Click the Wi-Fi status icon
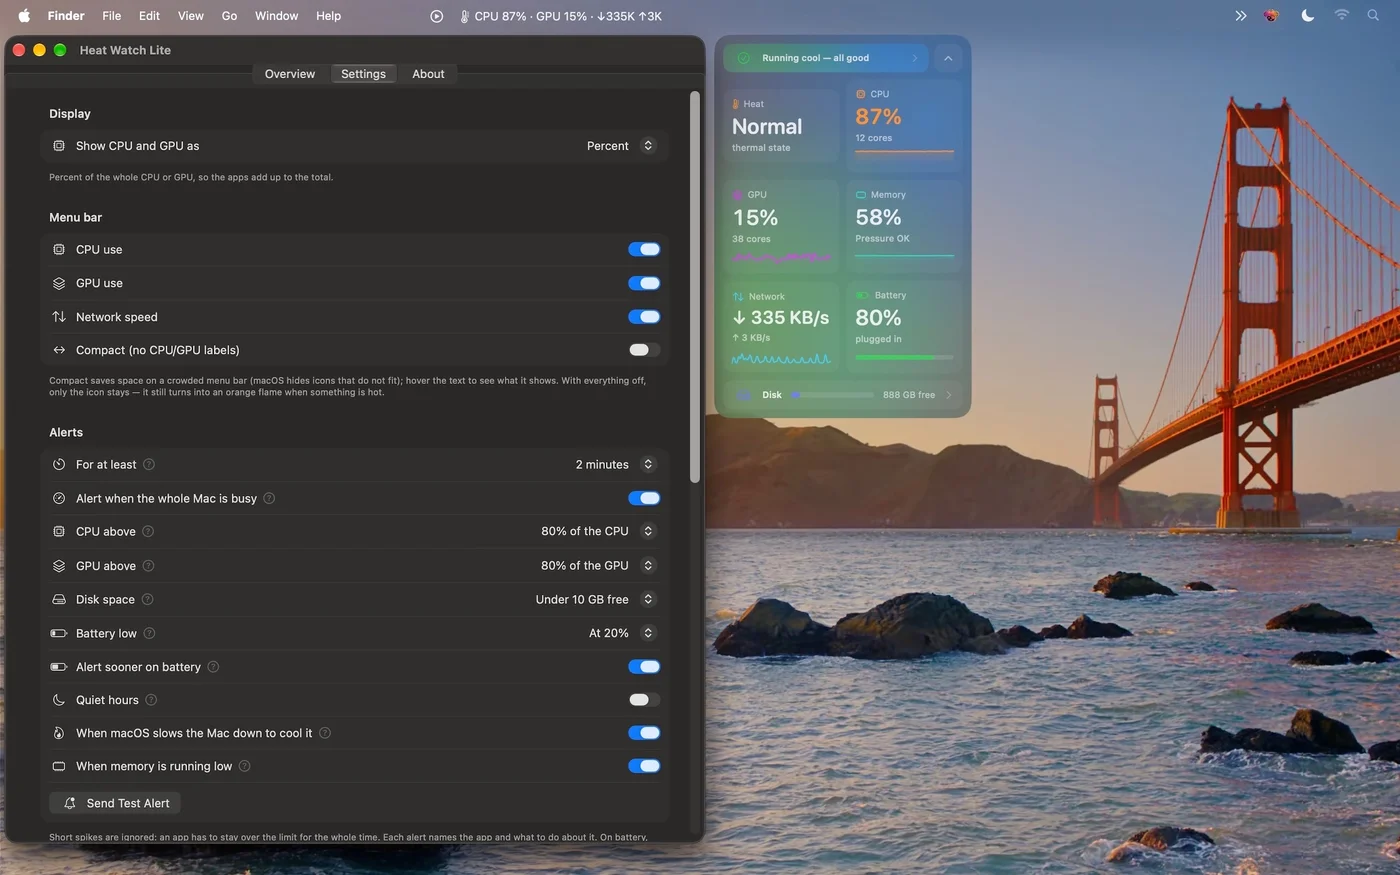The width and height of the screenshot is (1400, 875). [x=1342, y=16]
